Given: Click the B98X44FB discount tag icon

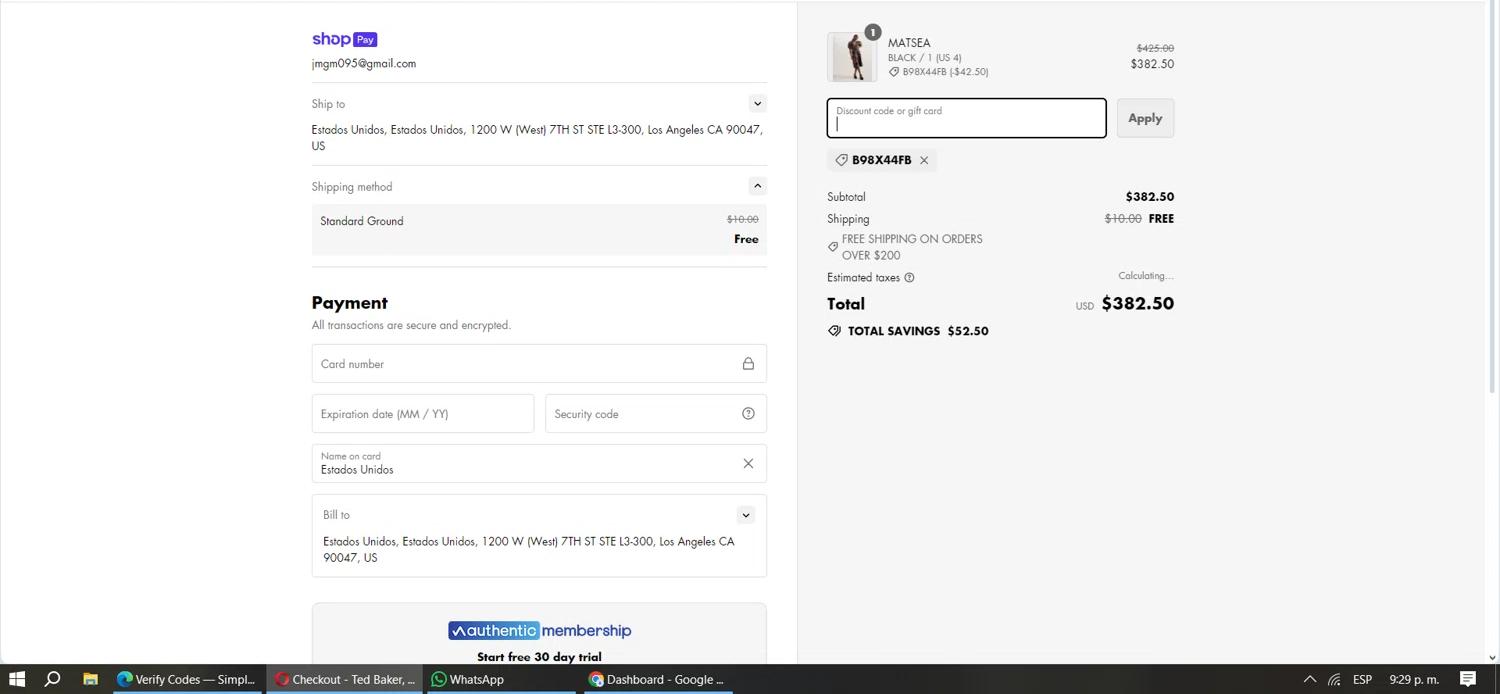Looking at the screenshot, I should (x=841, y=160).
